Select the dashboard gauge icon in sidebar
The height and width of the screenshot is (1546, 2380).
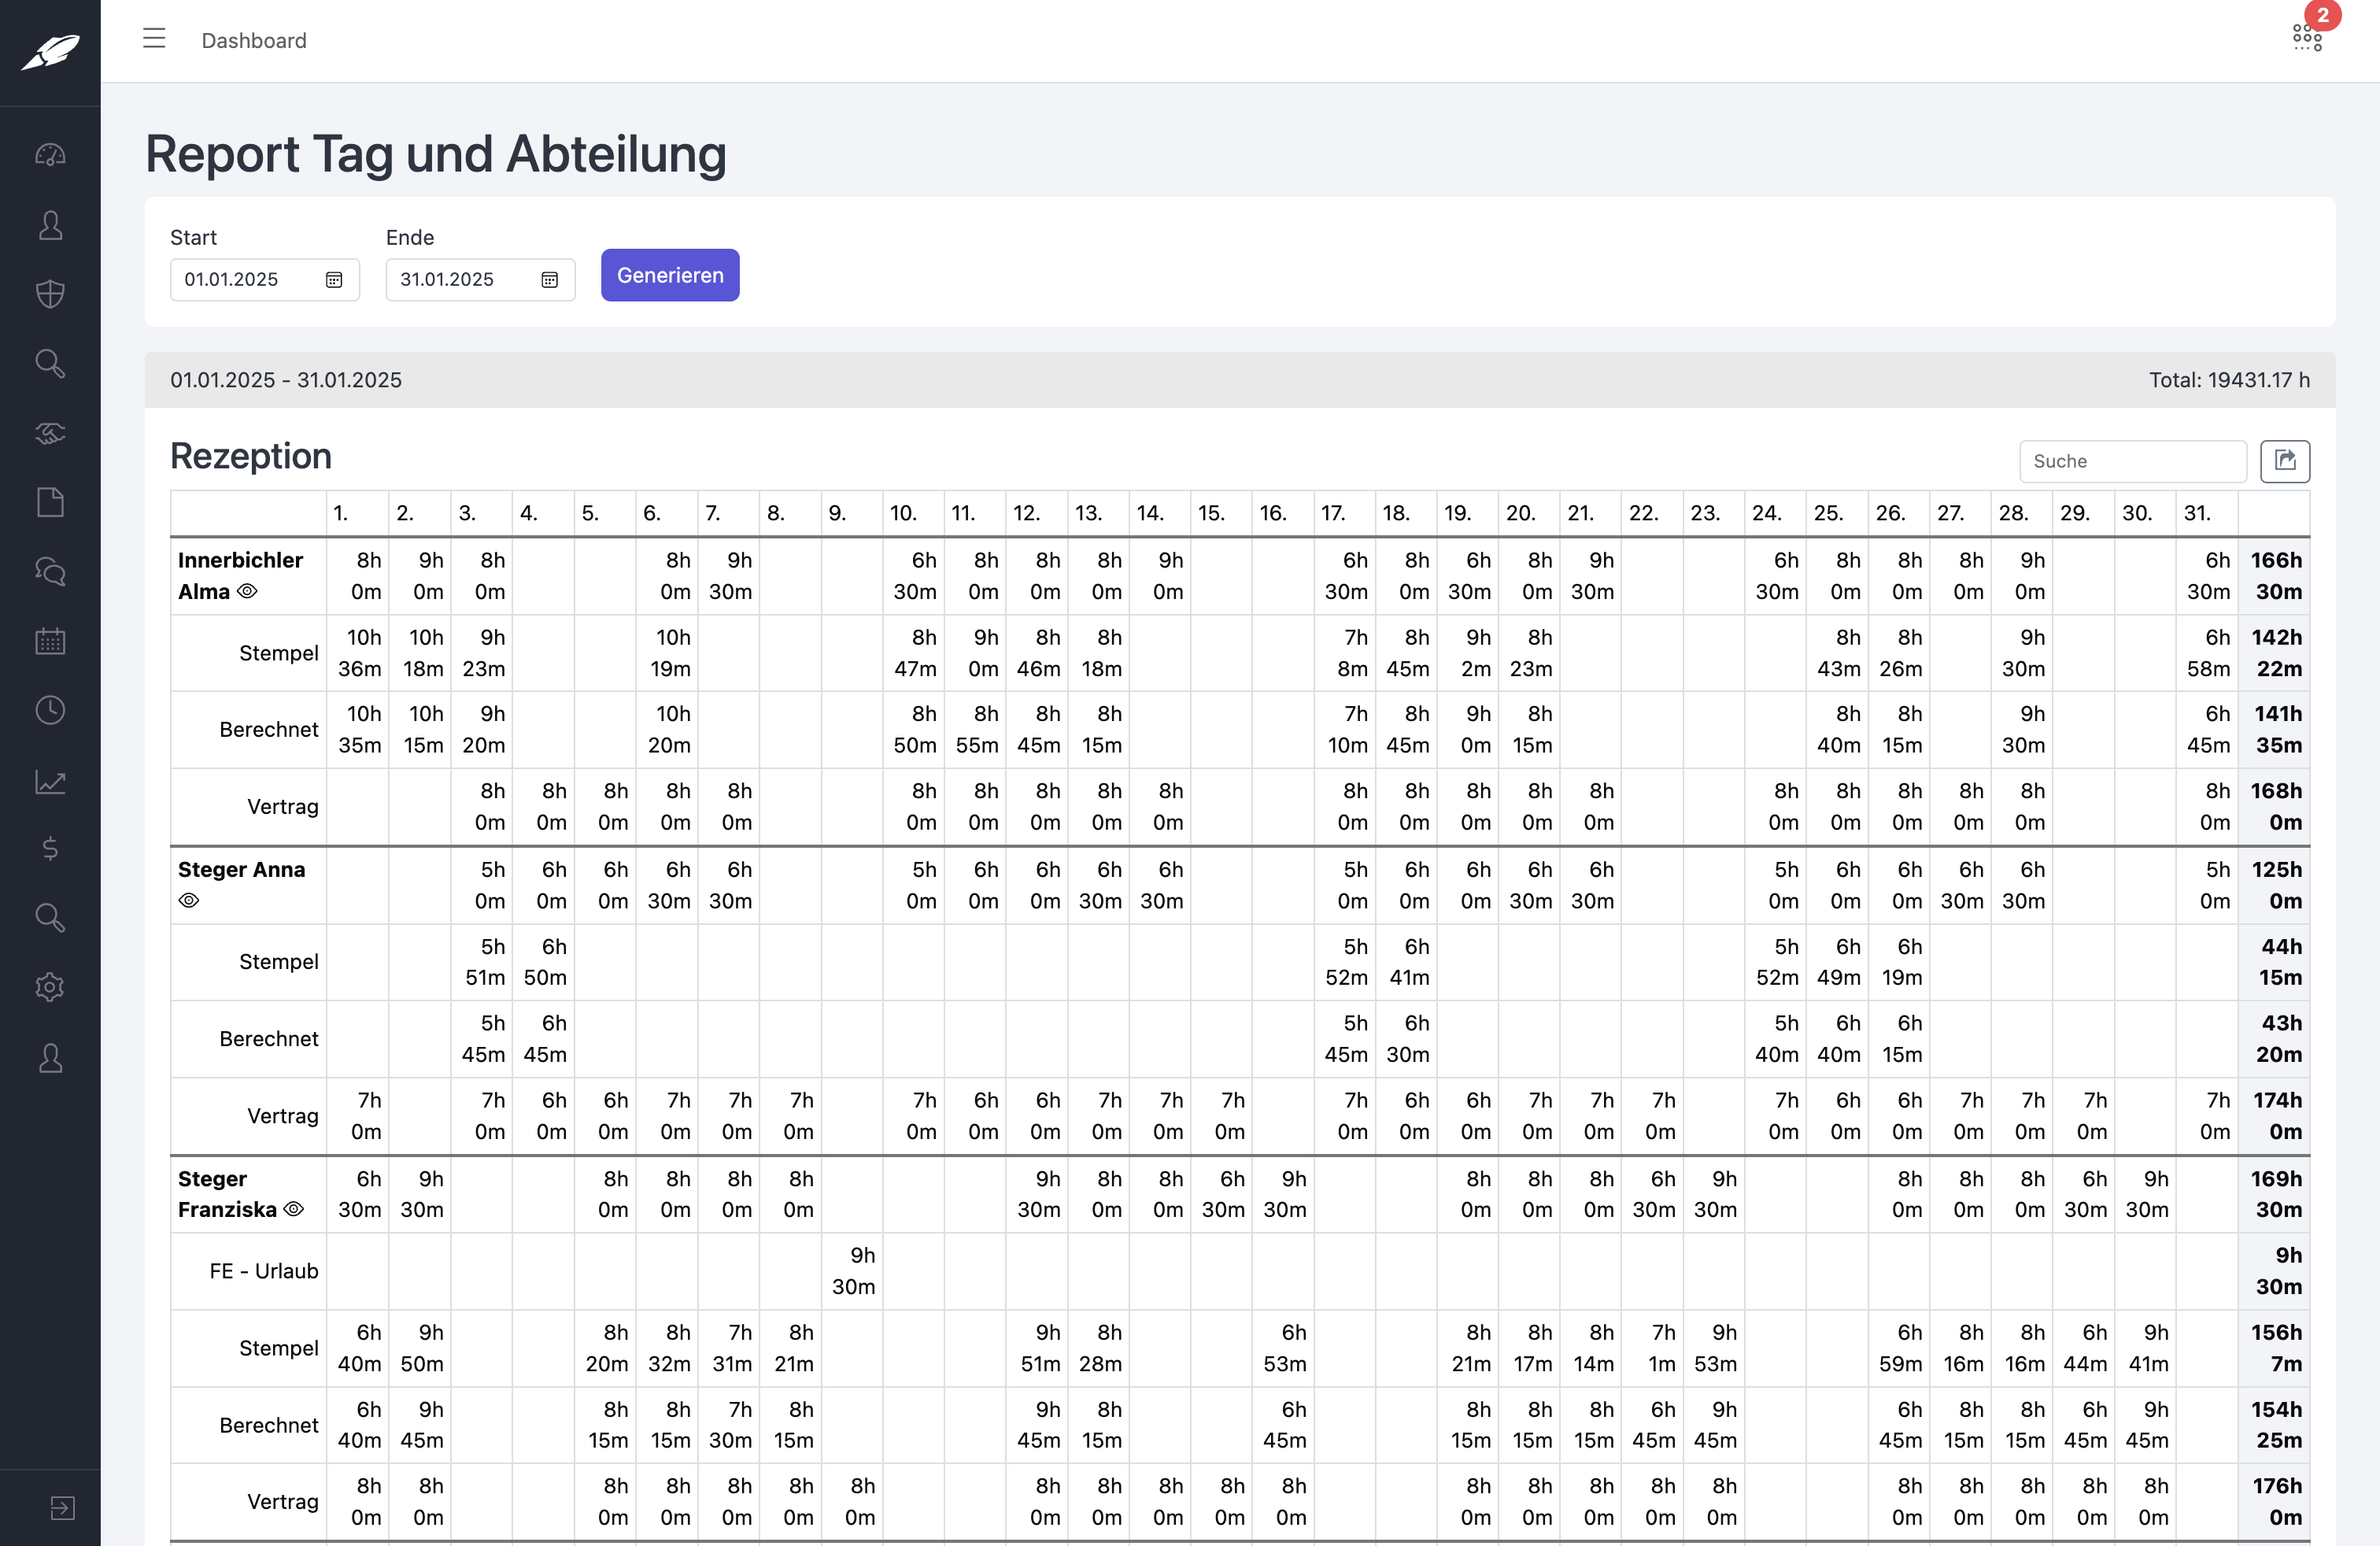coord(49,155)
